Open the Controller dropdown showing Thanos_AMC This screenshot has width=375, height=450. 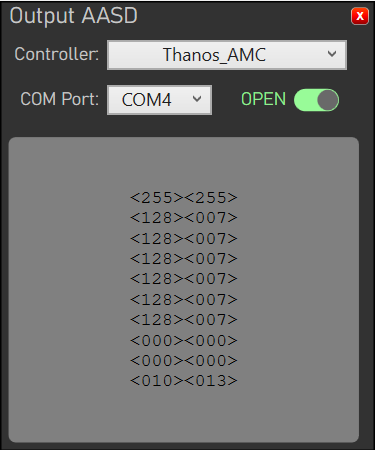click(x=227, y=55)
